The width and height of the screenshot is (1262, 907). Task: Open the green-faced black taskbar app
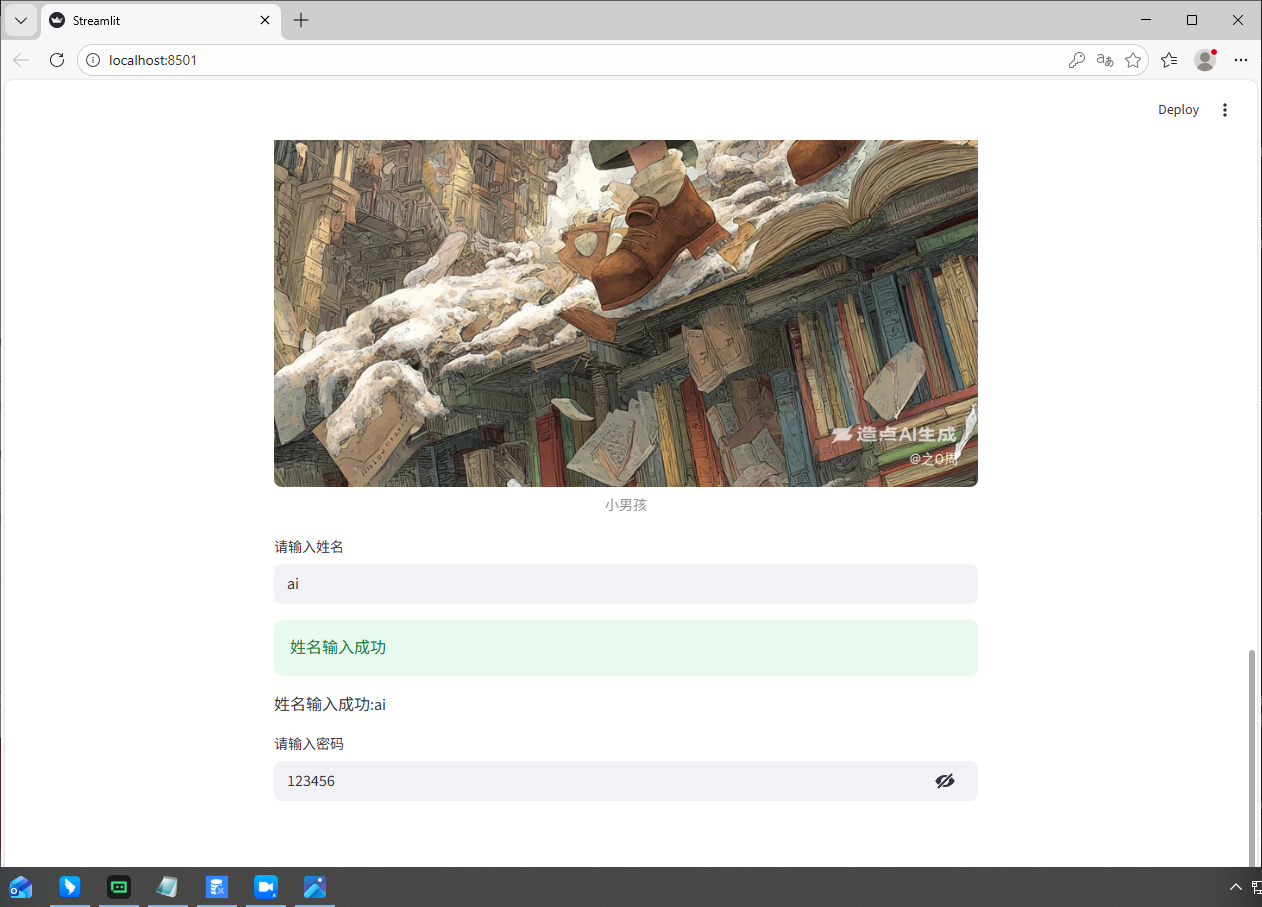[119, 887]
